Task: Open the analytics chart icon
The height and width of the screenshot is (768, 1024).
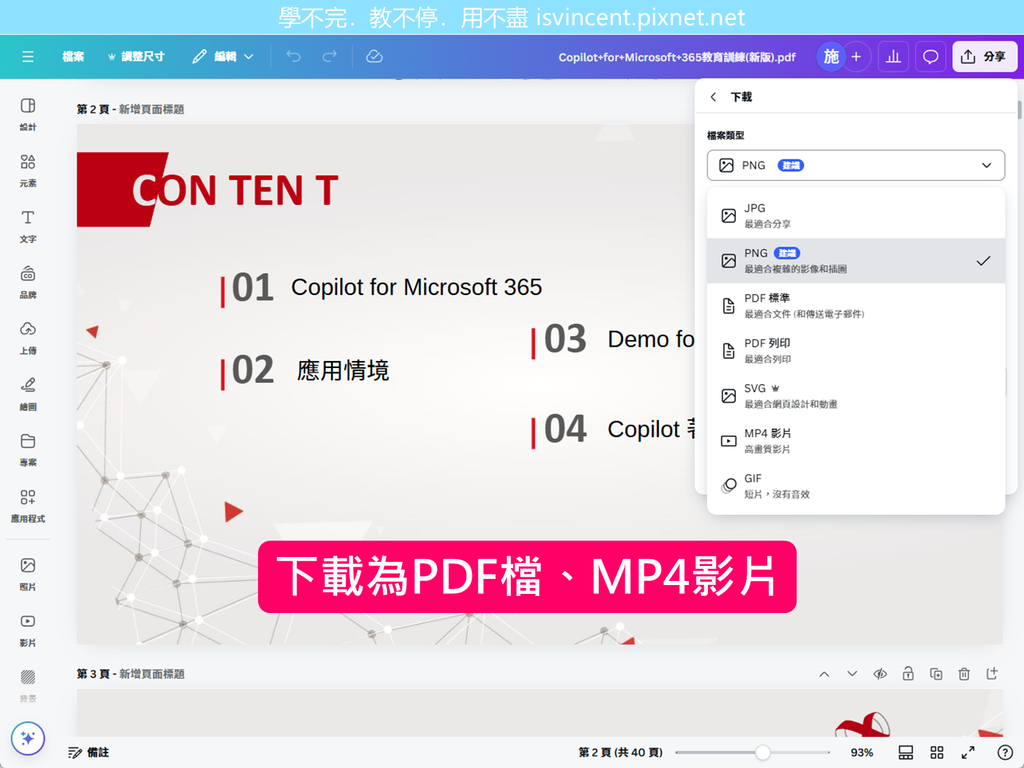Action: pos(893,57)
